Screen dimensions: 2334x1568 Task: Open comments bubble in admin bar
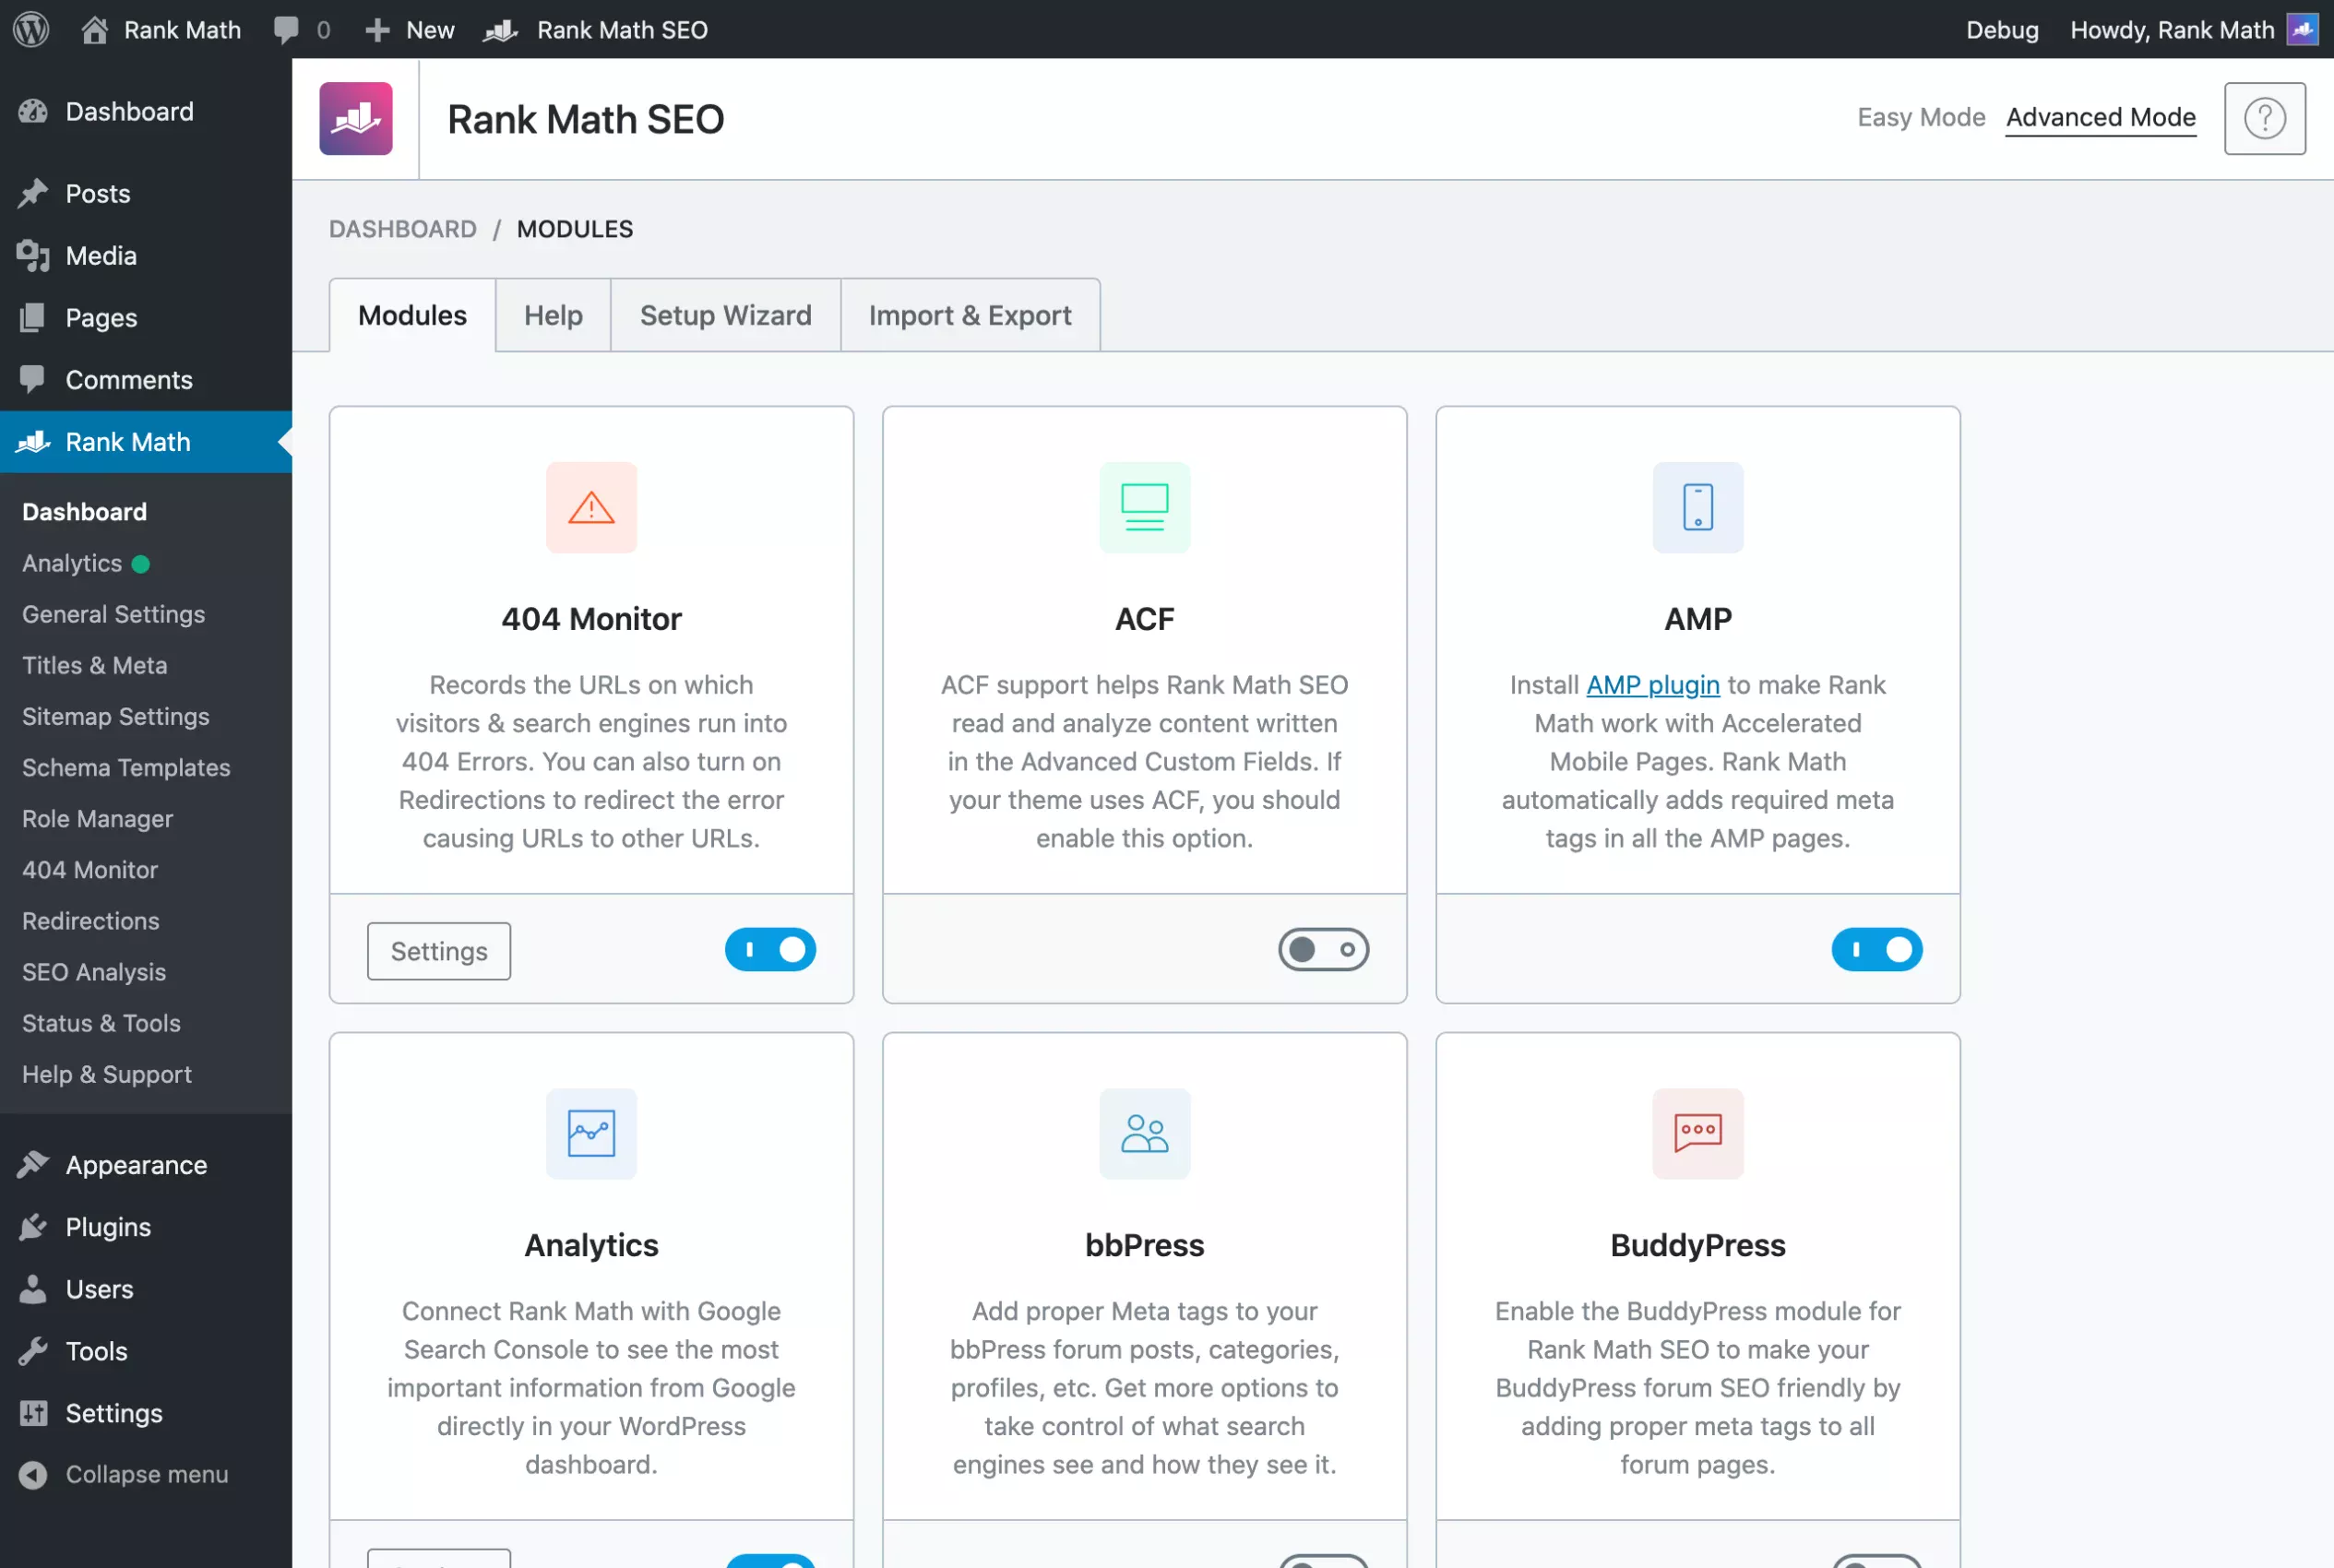click(287, 29)
